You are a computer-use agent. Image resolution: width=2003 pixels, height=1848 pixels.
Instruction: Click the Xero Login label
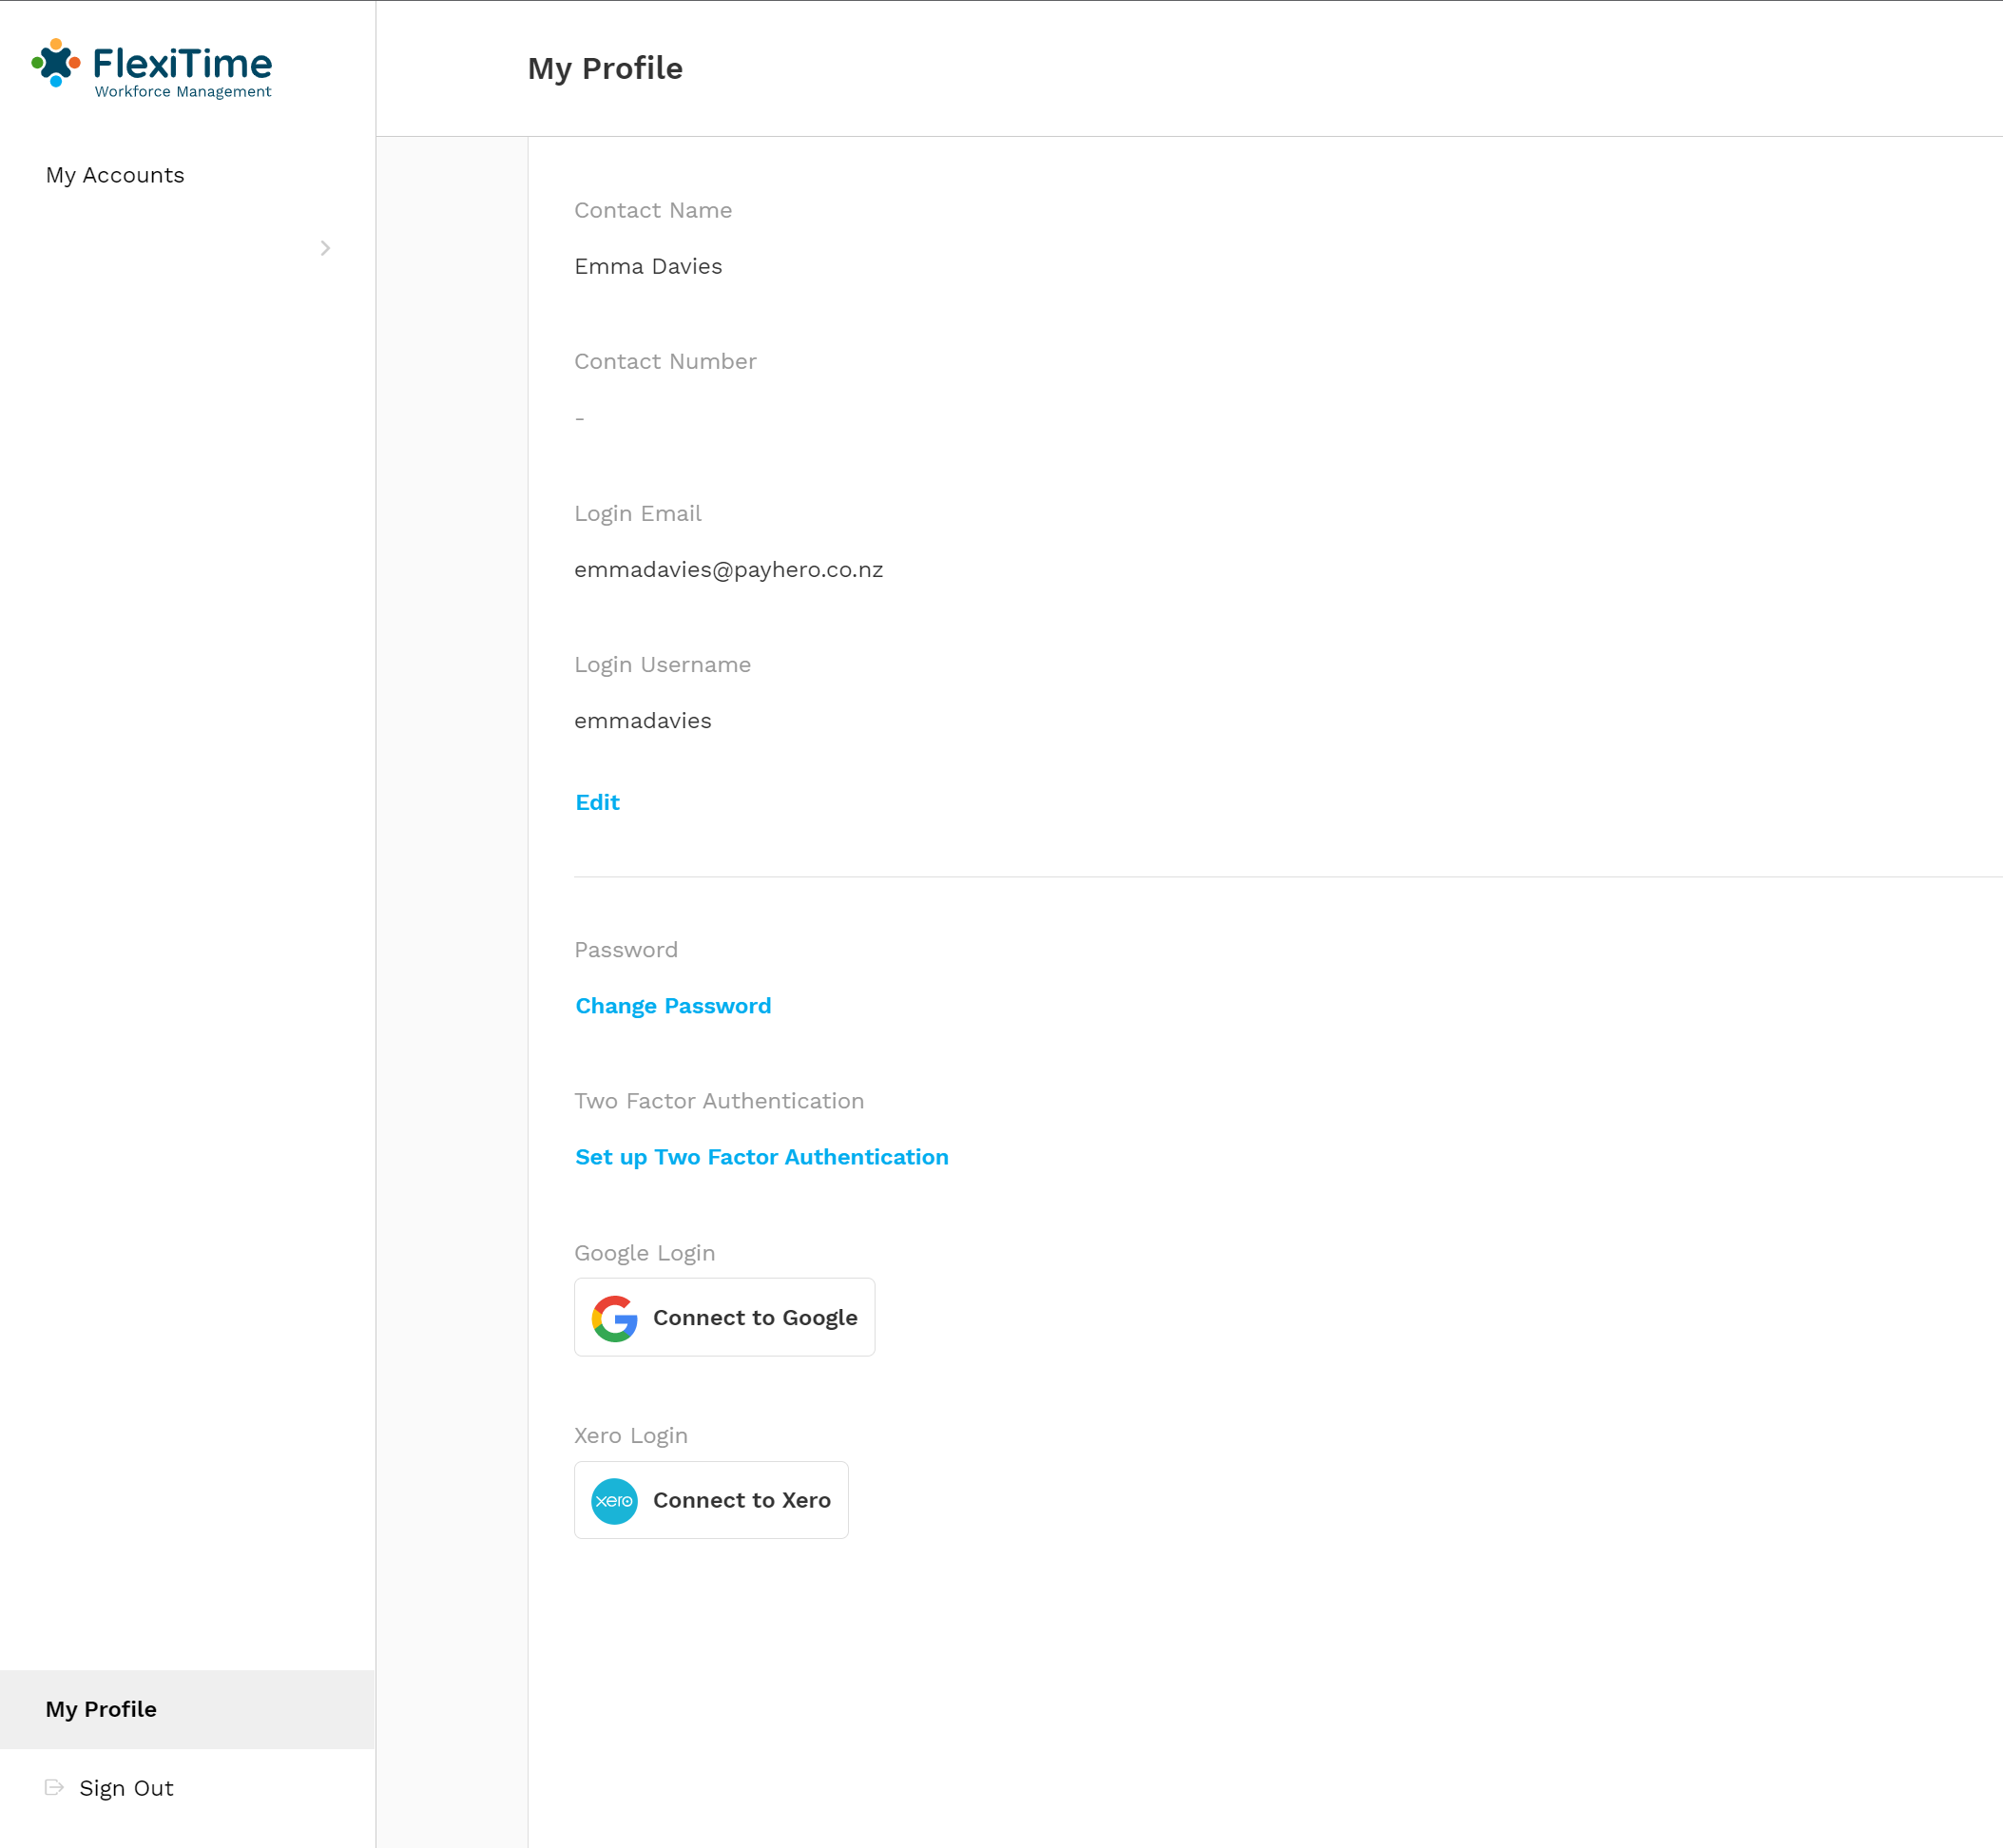pos(631,1435)
